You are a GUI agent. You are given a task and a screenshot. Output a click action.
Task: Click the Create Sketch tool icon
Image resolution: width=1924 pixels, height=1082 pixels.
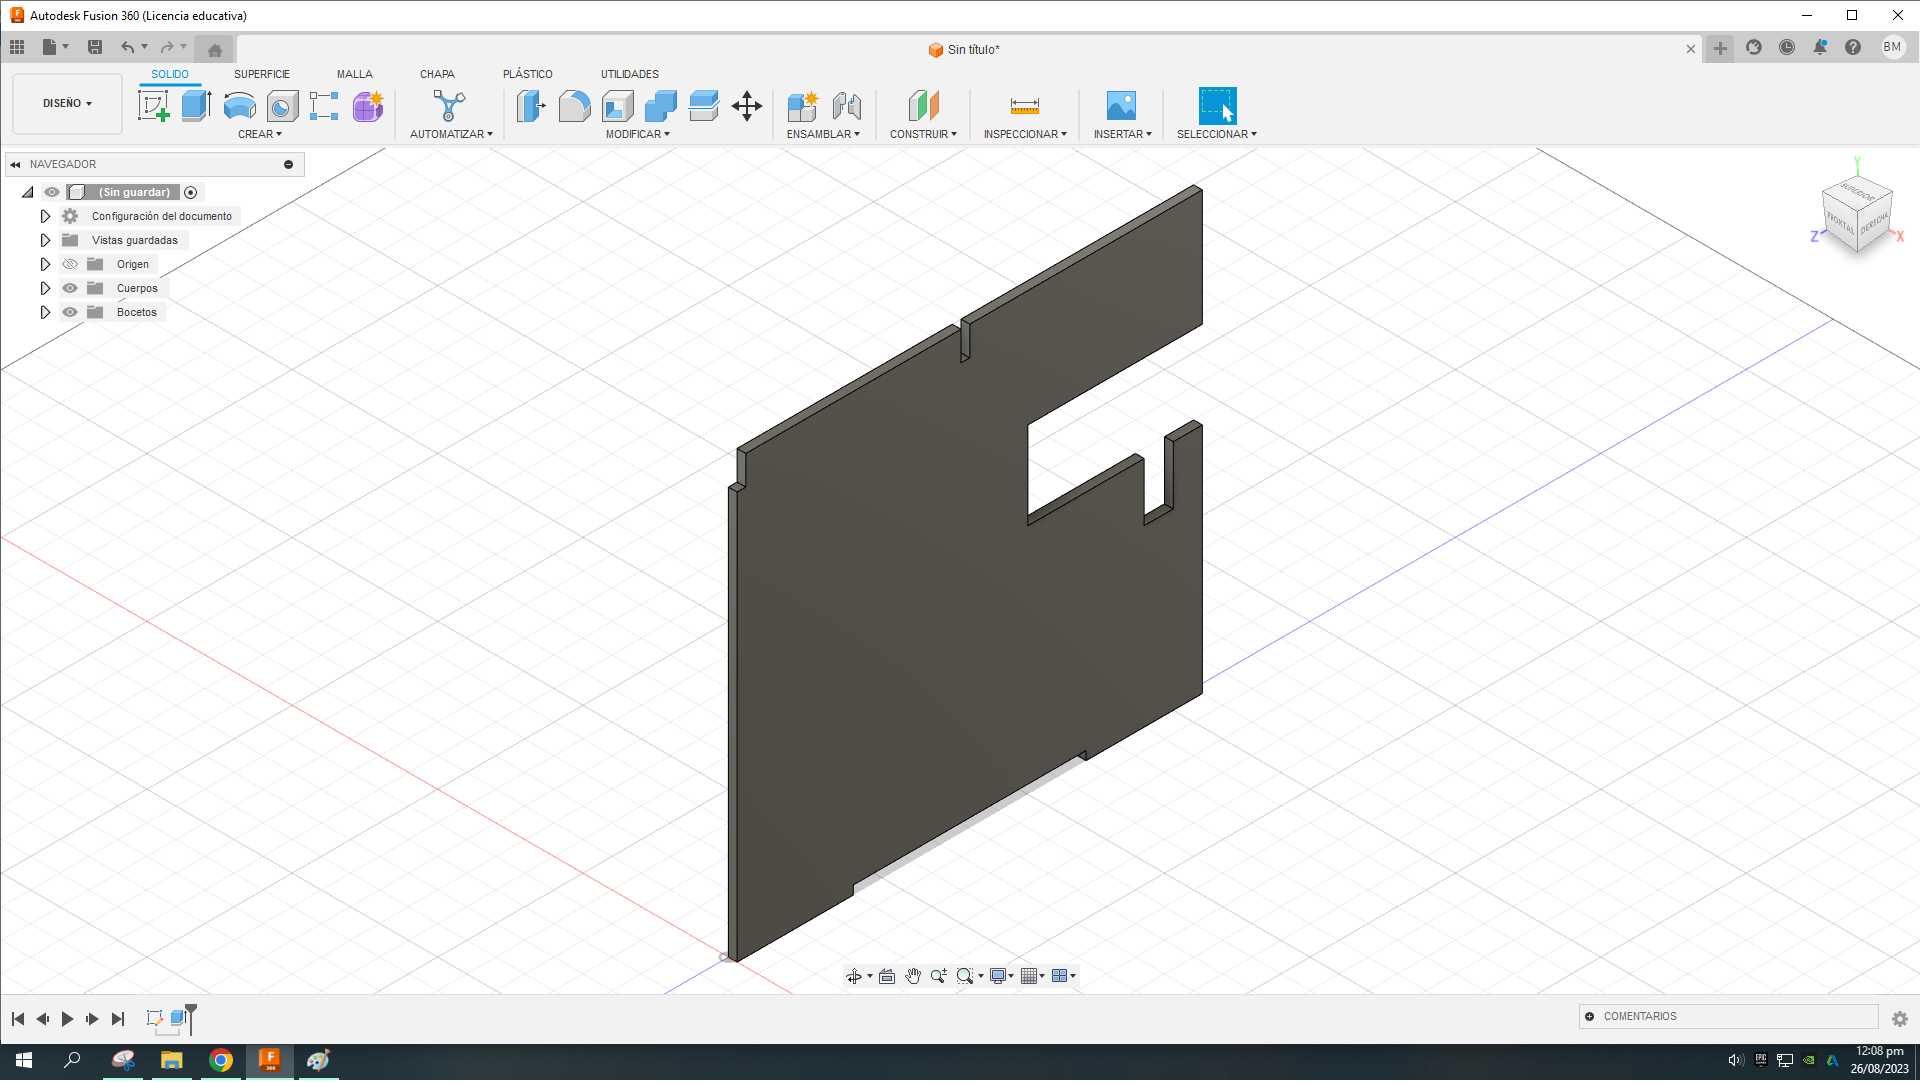coord(153,106)
